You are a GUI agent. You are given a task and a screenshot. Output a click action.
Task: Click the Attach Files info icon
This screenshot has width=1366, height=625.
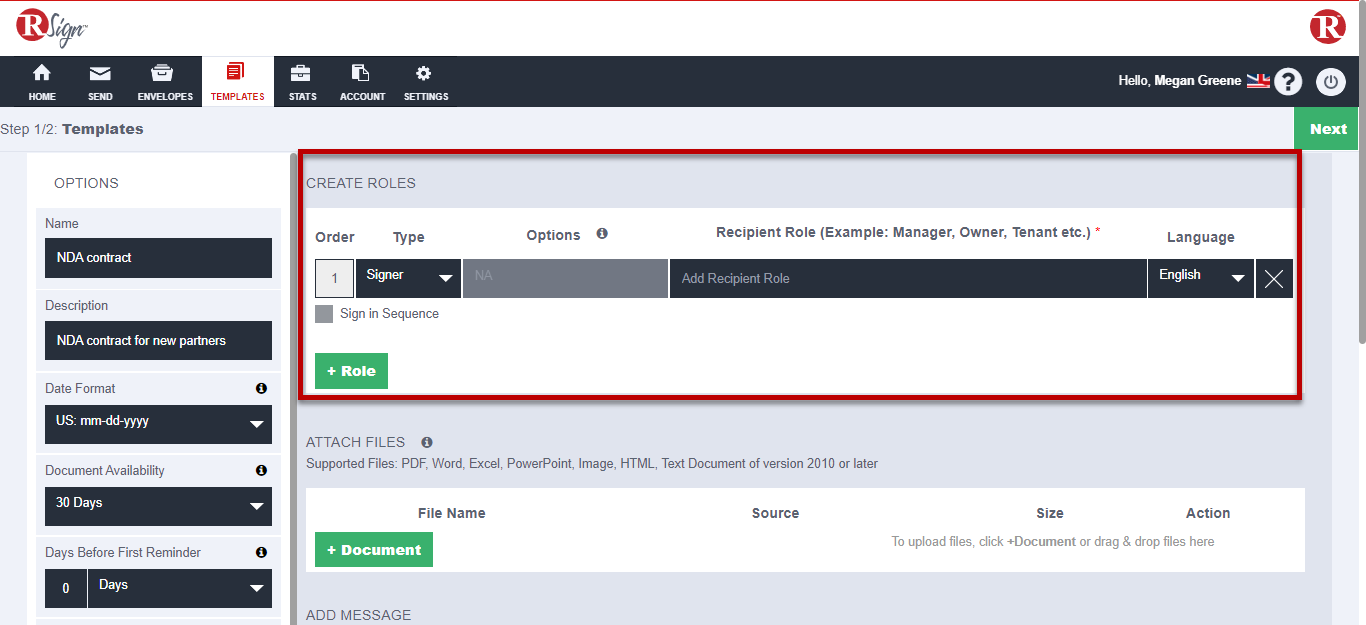click(426, 442)
